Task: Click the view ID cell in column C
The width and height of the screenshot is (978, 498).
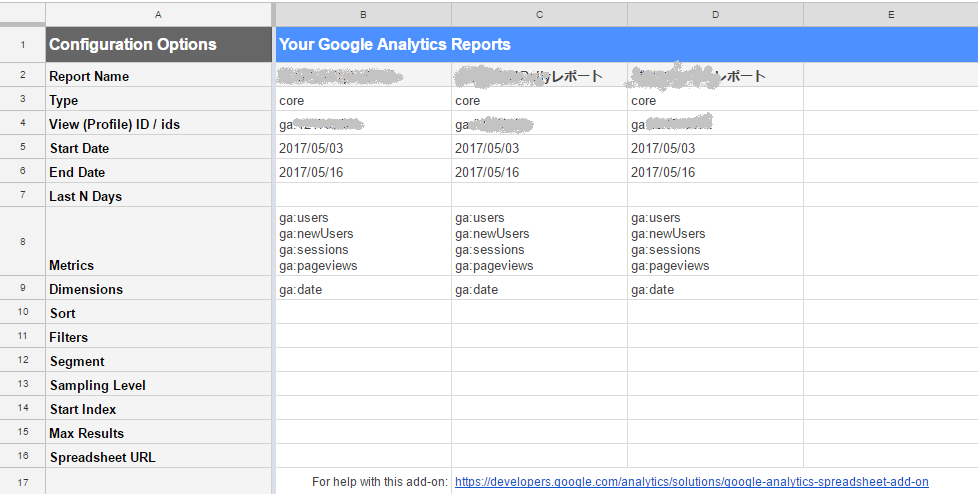Action: click(540, 124)
